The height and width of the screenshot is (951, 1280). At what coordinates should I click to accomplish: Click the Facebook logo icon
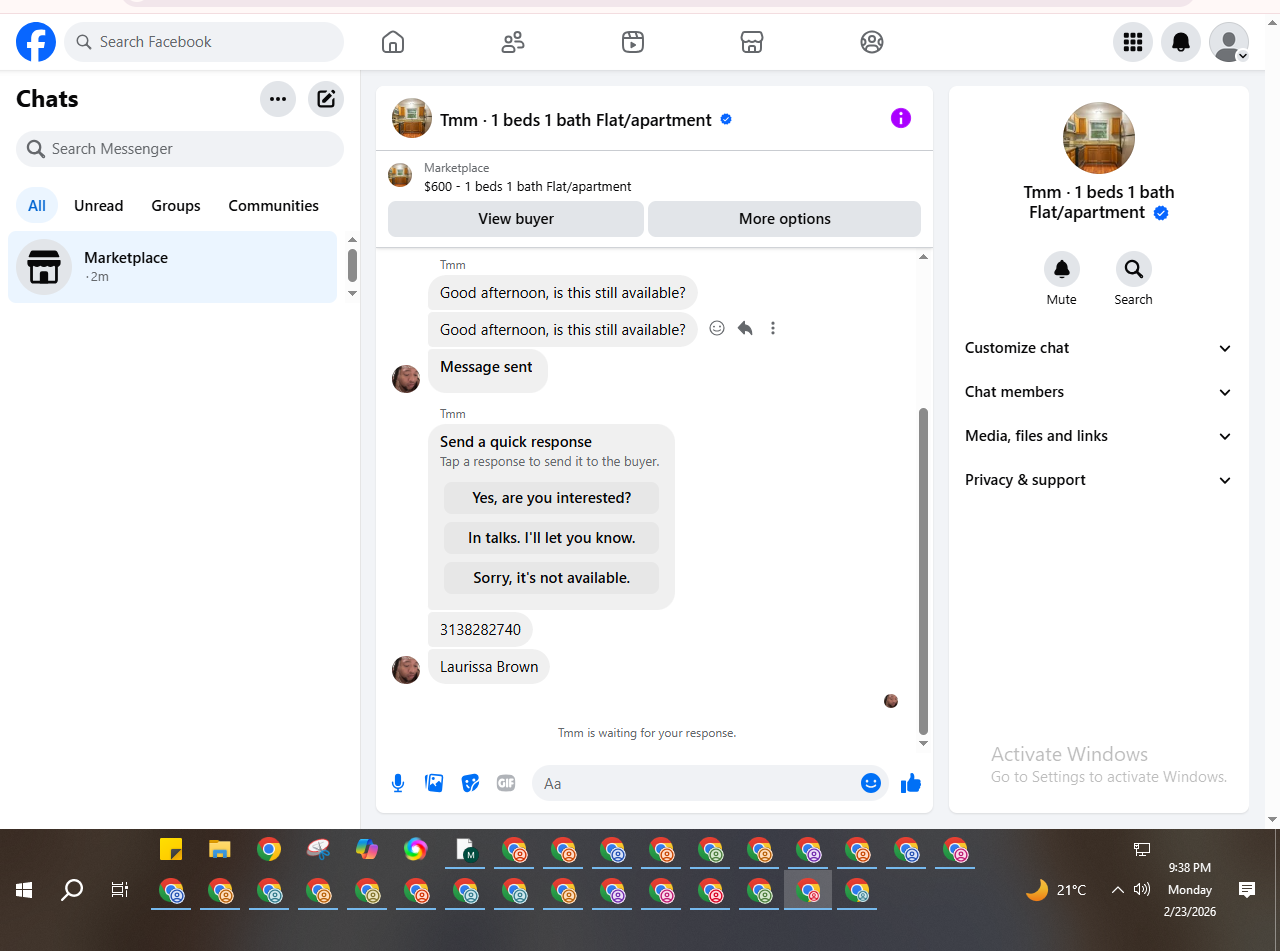pos(36,42)
